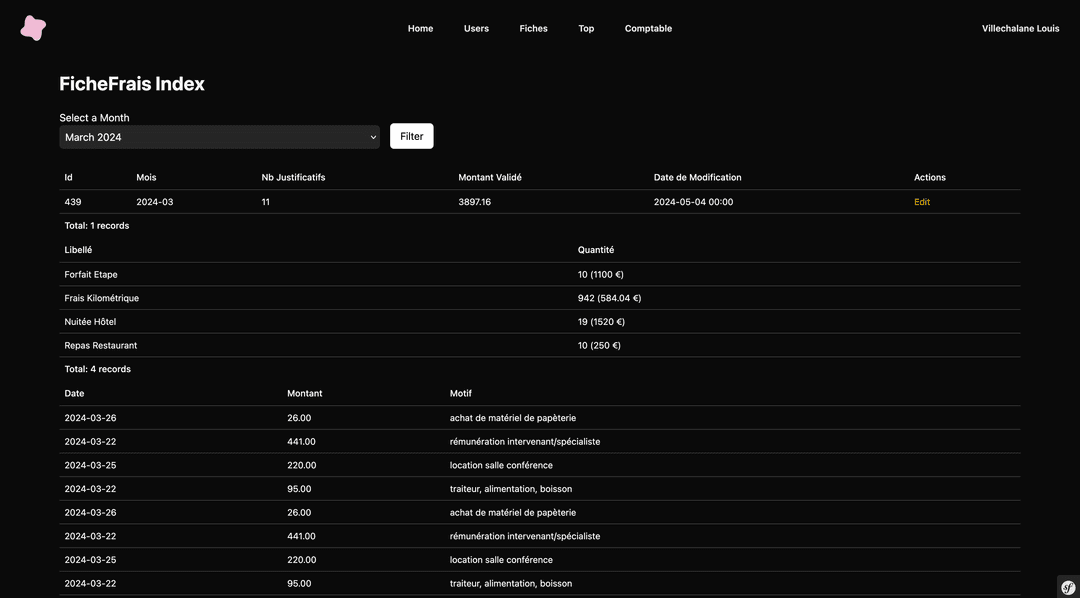Viewport: 1080px width, 598px height.
Task: Click the FicheFrais Index heading
Action: (x=132, y=84)
